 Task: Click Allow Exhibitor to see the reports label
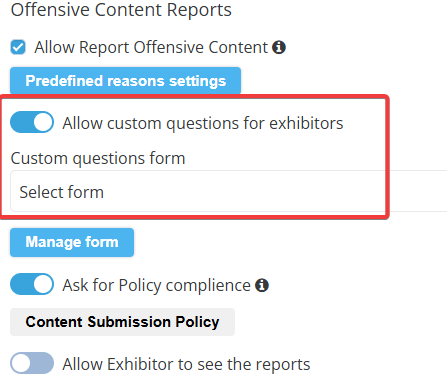click(186, 364)
